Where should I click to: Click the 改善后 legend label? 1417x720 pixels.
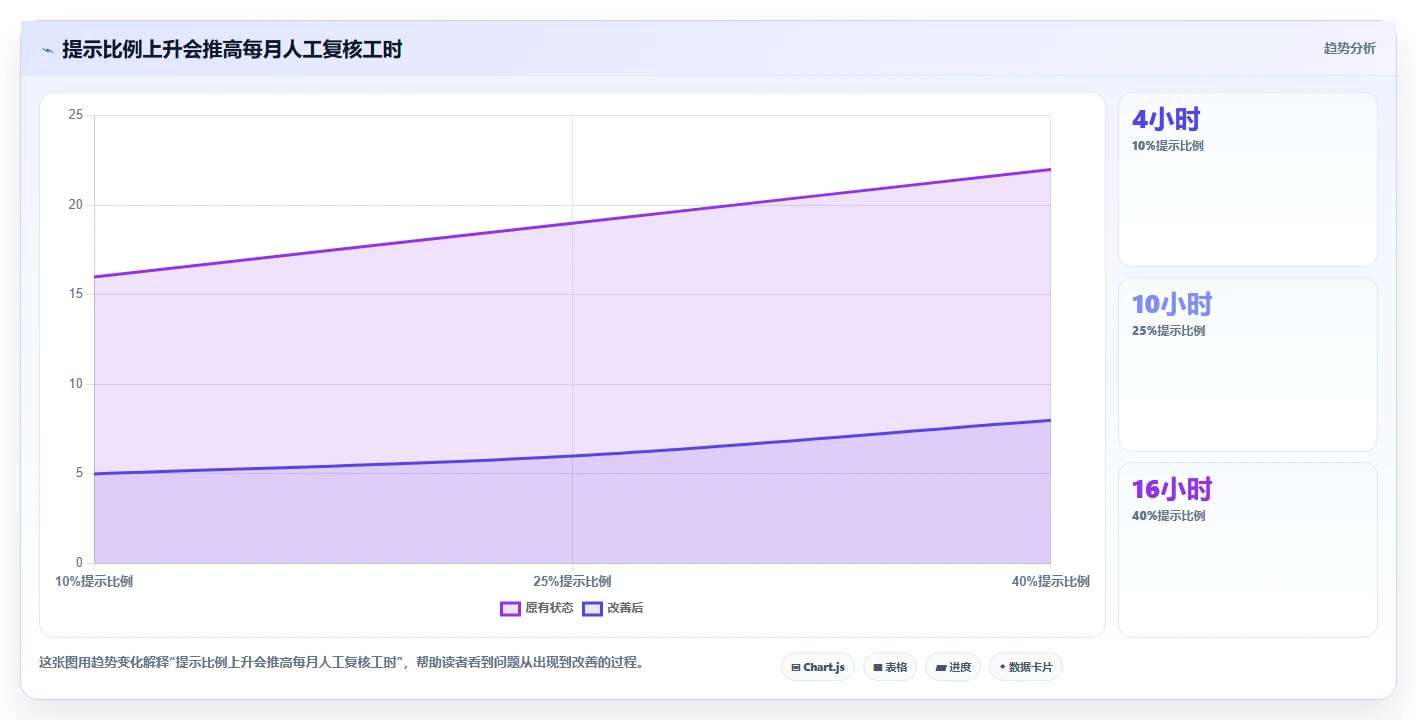click(x=625, y=608)
